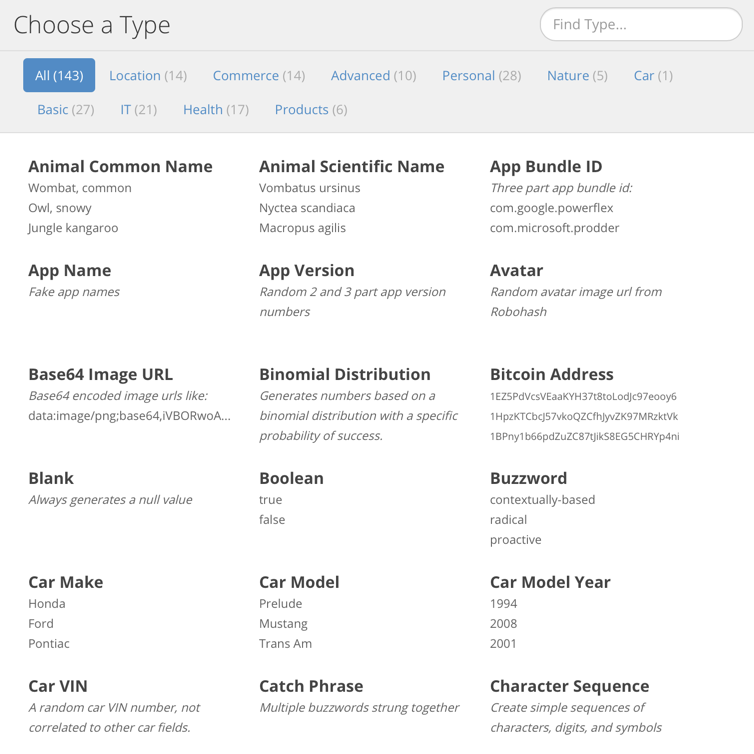
Task: Click the Find Type search field
Action: (641, 24)
